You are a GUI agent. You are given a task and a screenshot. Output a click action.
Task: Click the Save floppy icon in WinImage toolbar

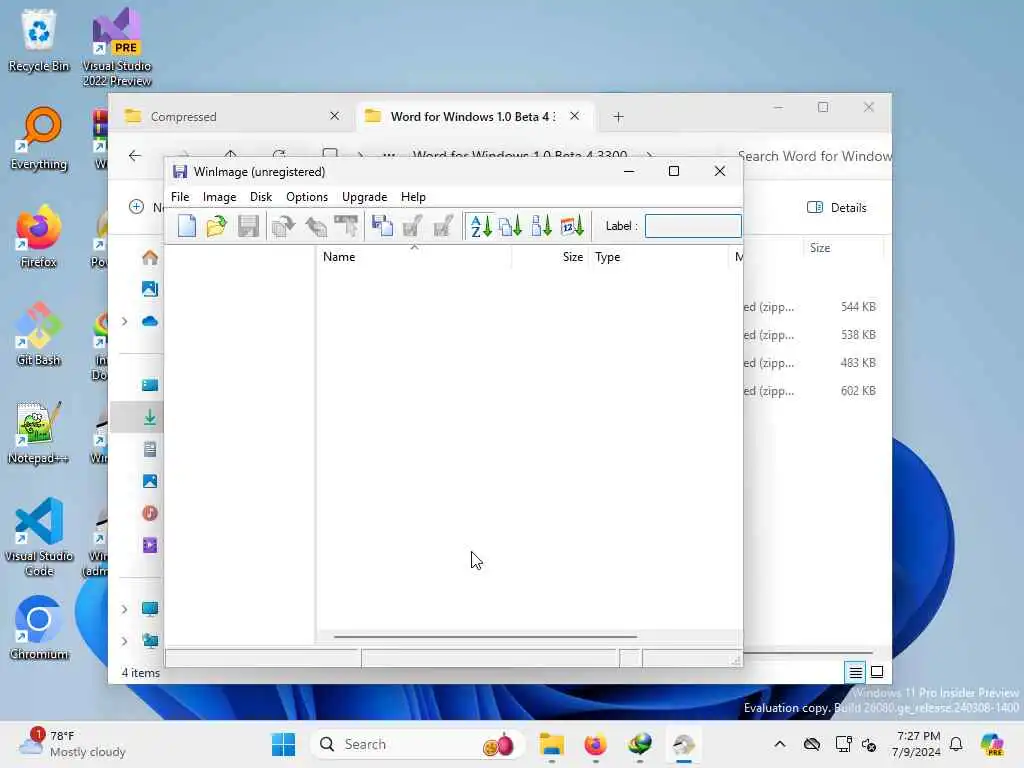[248, 226]
